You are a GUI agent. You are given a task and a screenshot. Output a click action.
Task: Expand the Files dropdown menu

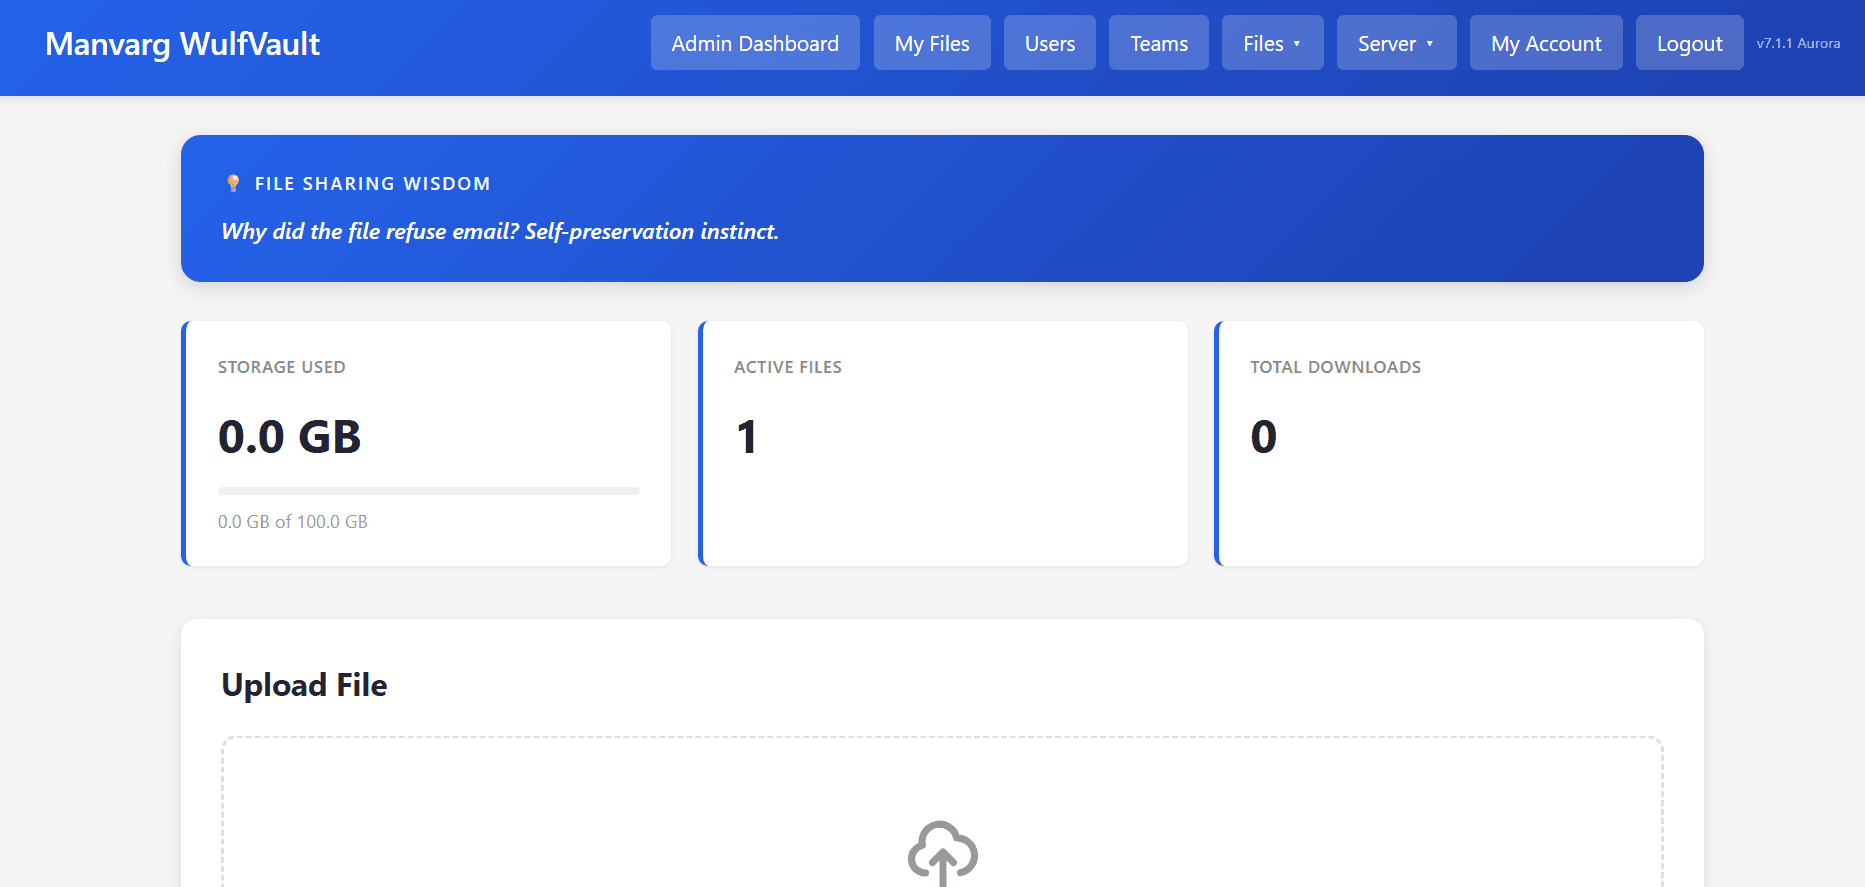click(1272, 43)
